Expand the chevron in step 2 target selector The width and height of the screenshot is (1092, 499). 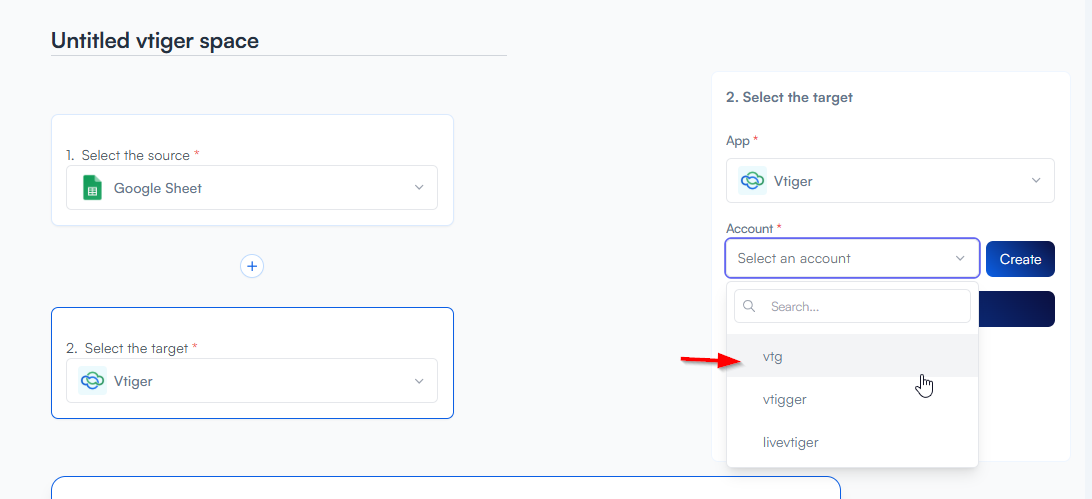419,381
